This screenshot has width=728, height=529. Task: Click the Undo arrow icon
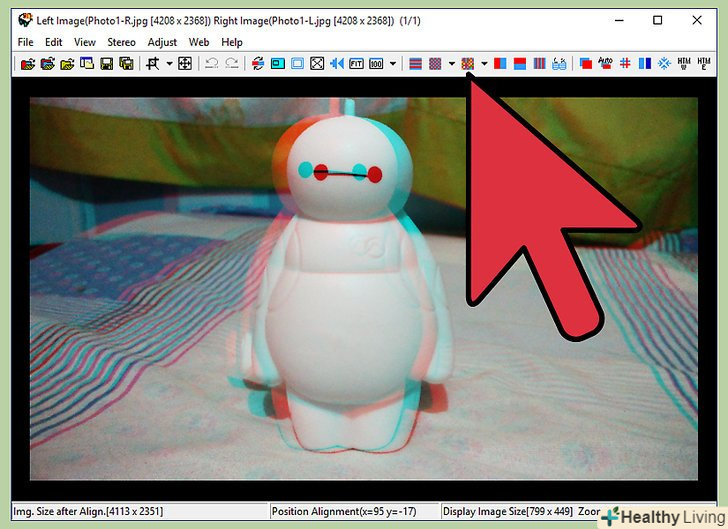tap(211, 63)
